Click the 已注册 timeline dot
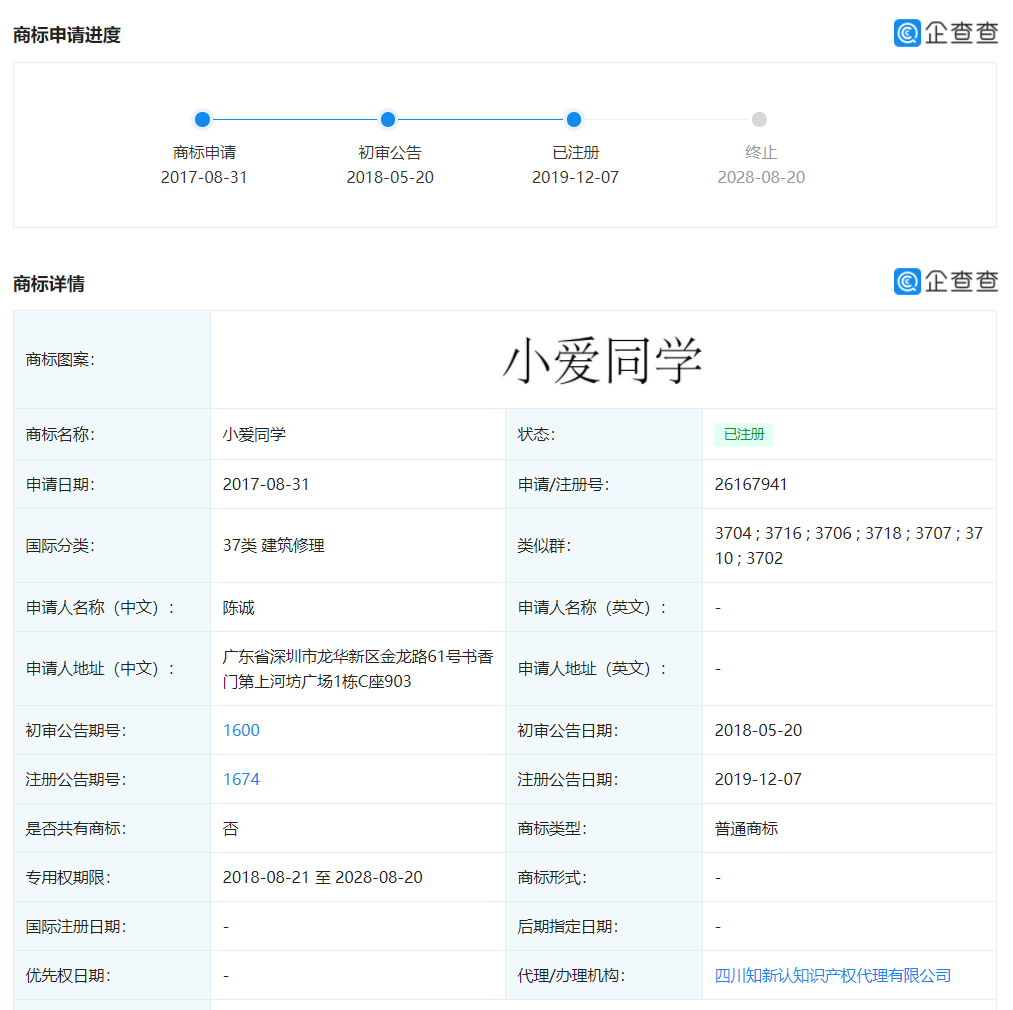This screenshot has width=1013, height=1010. tap(574, 120)
